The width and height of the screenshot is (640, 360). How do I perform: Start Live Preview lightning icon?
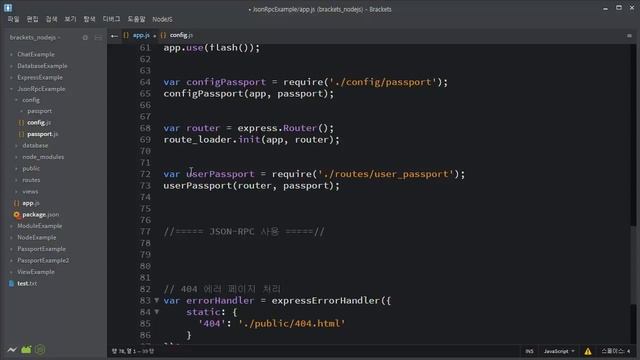click(12, 349)
